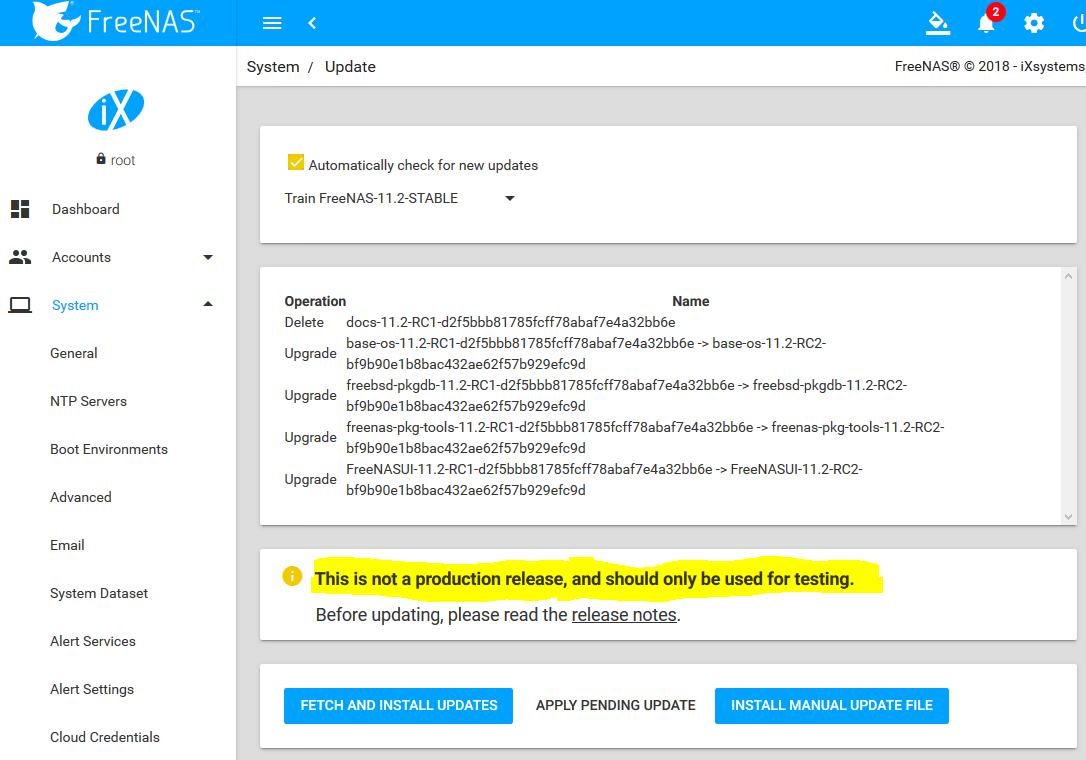Click the power icon in top bar
Viewport: 1086px width, 760px height.
(x=1078, y=23)
